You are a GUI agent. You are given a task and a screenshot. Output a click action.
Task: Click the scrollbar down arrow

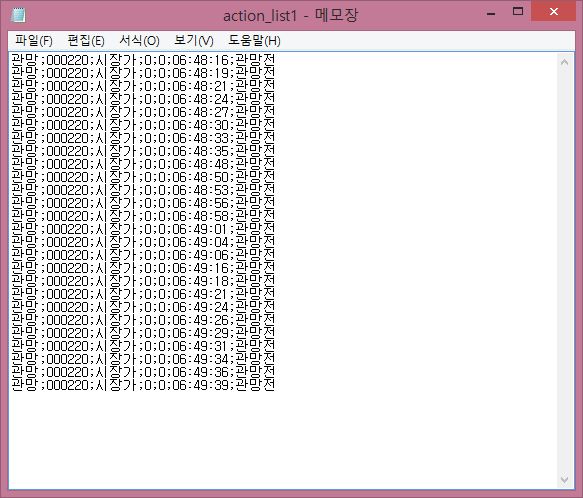click(564, 479)
